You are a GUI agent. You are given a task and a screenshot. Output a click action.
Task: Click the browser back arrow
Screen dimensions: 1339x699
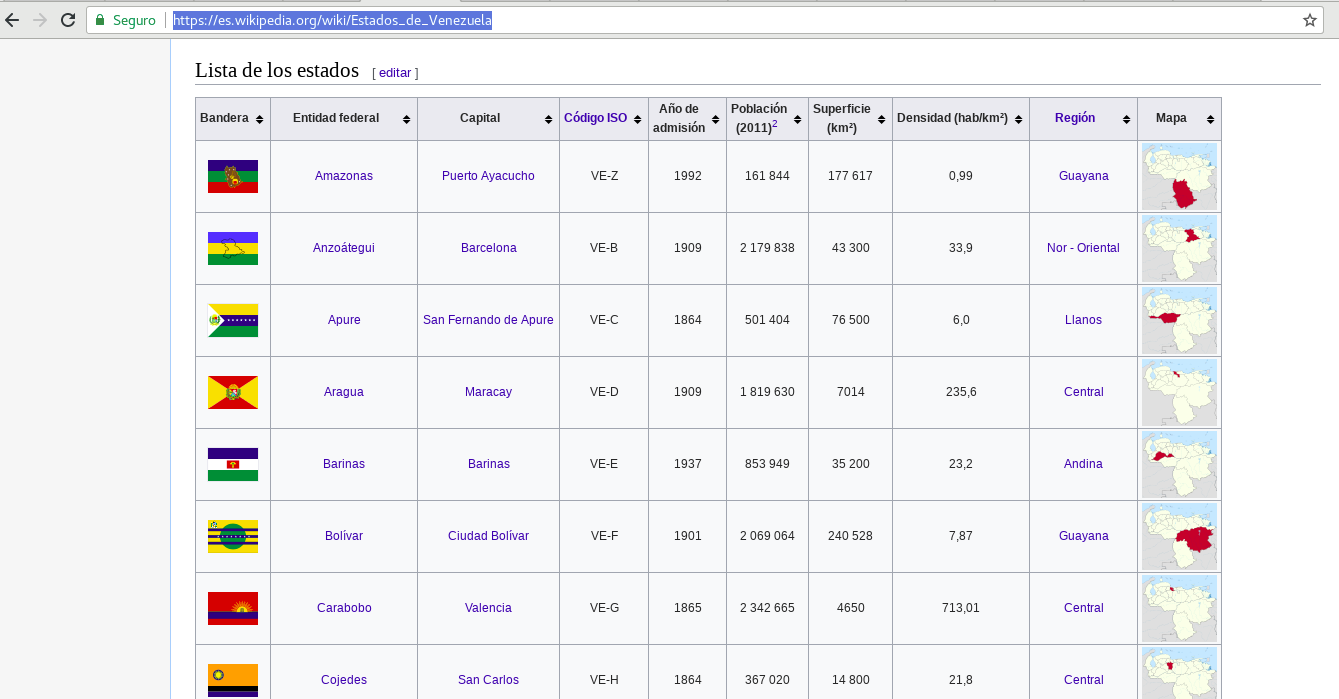(x=12, y=20)
